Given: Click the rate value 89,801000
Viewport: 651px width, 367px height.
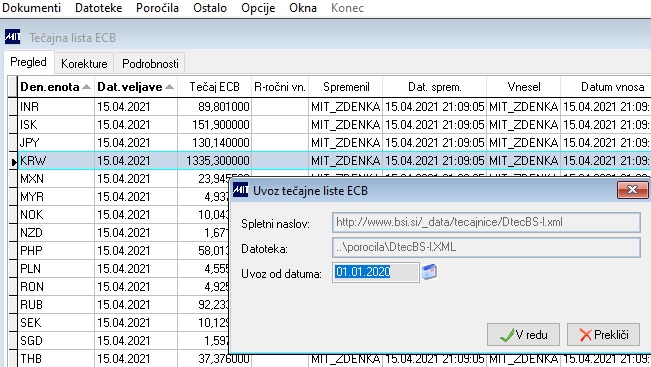Looking at the screenshot, I should (x=223, y=107).
